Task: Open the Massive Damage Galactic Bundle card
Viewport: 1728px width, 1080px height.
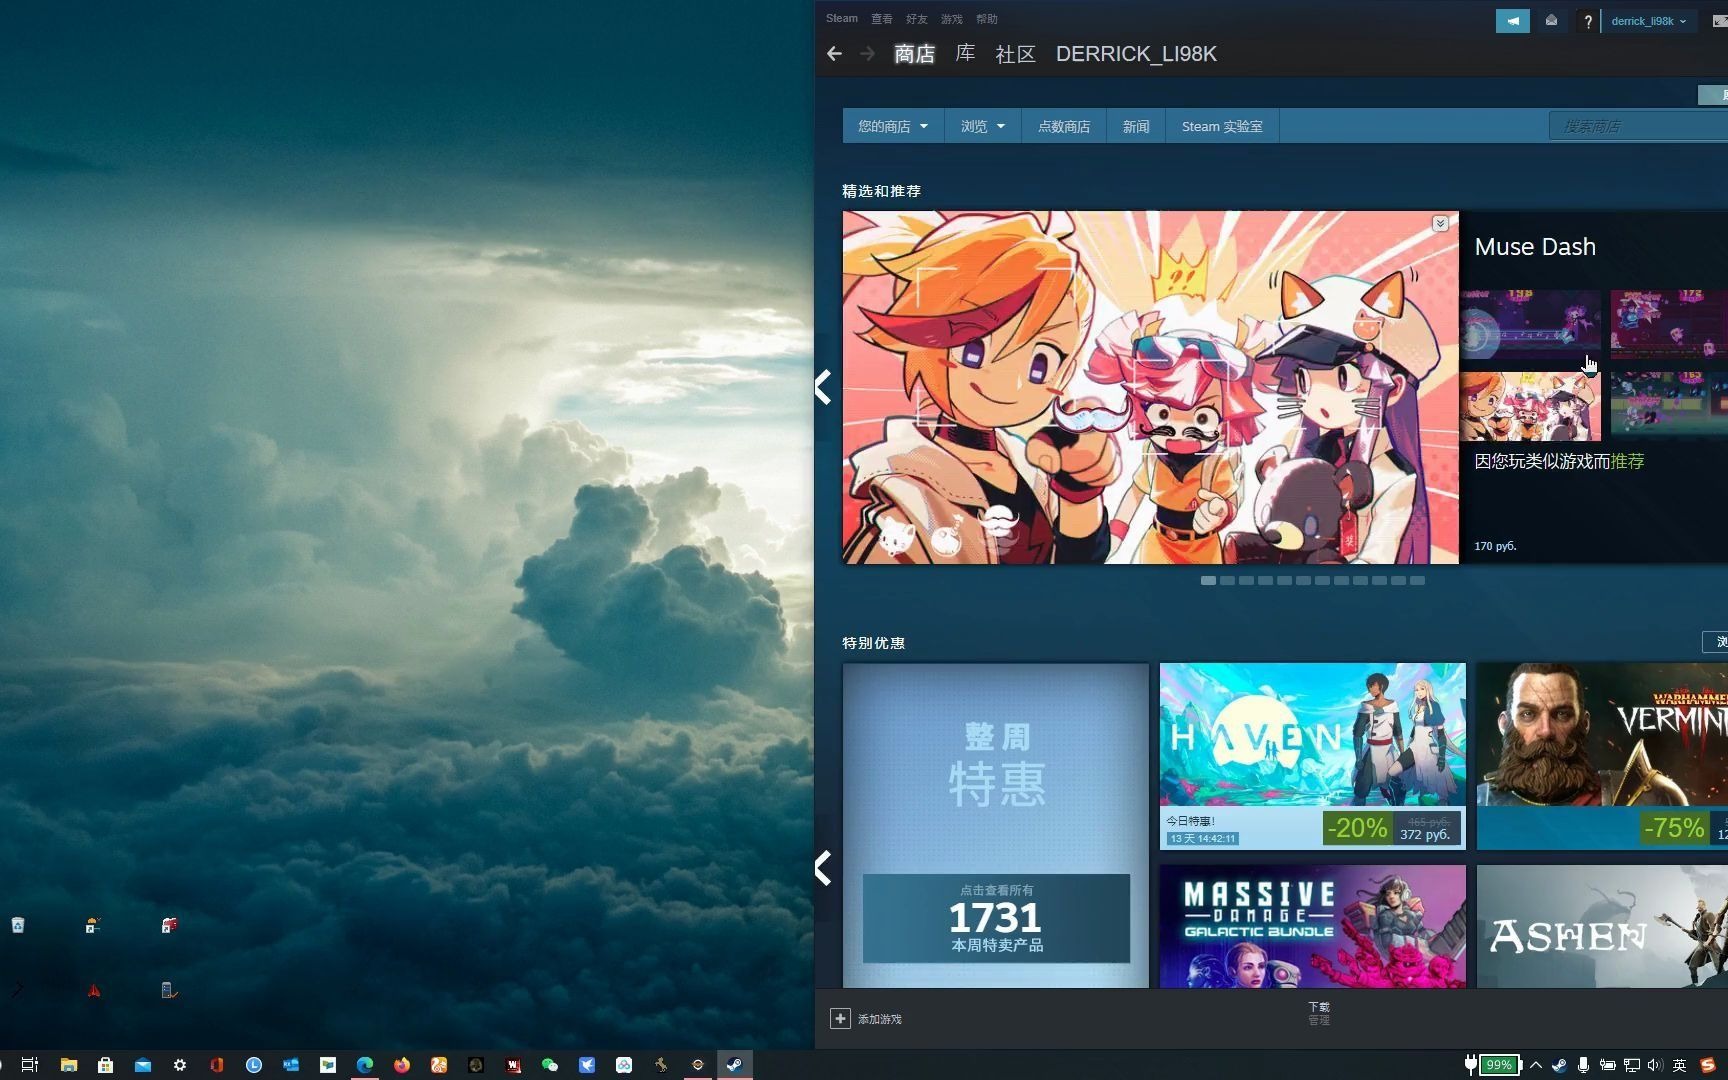Action: [1312, 926]
